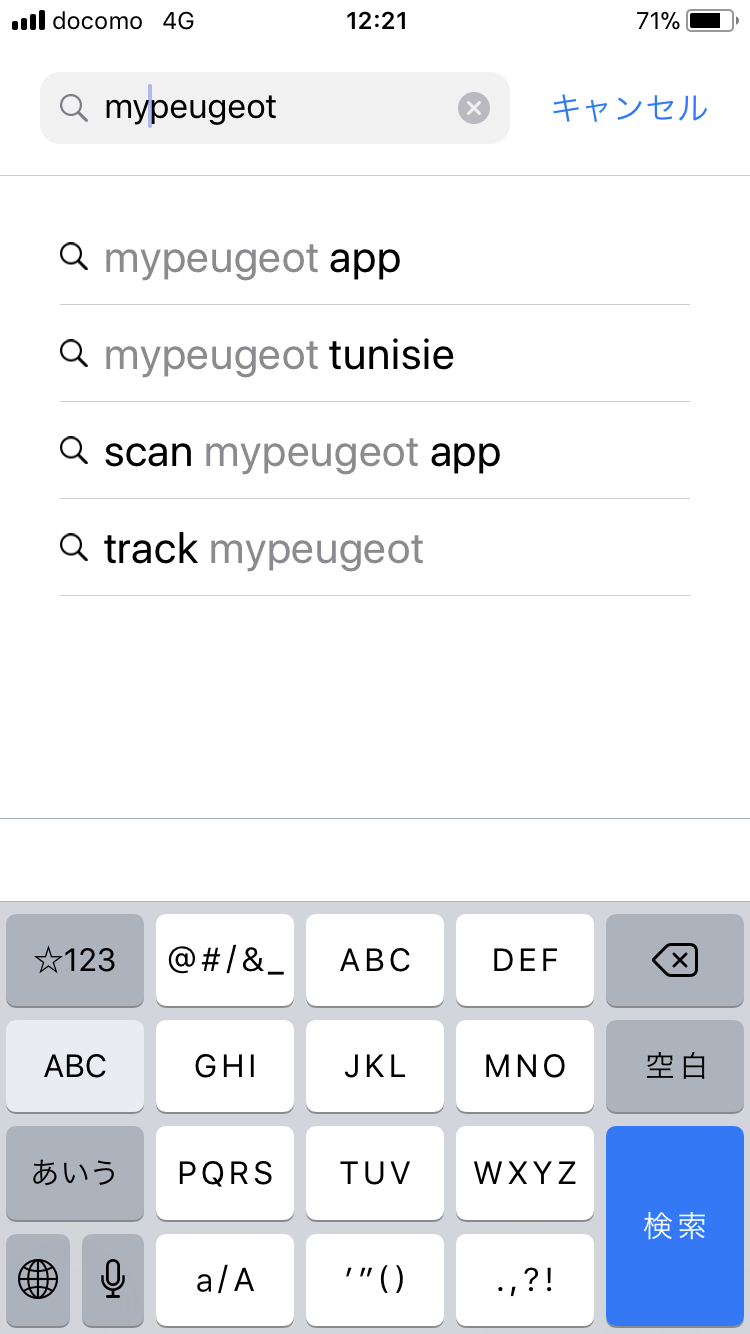Screen dimensions: 750x1334
Task: Tap the ABC mode key on left
Action: pos(75,1067)
